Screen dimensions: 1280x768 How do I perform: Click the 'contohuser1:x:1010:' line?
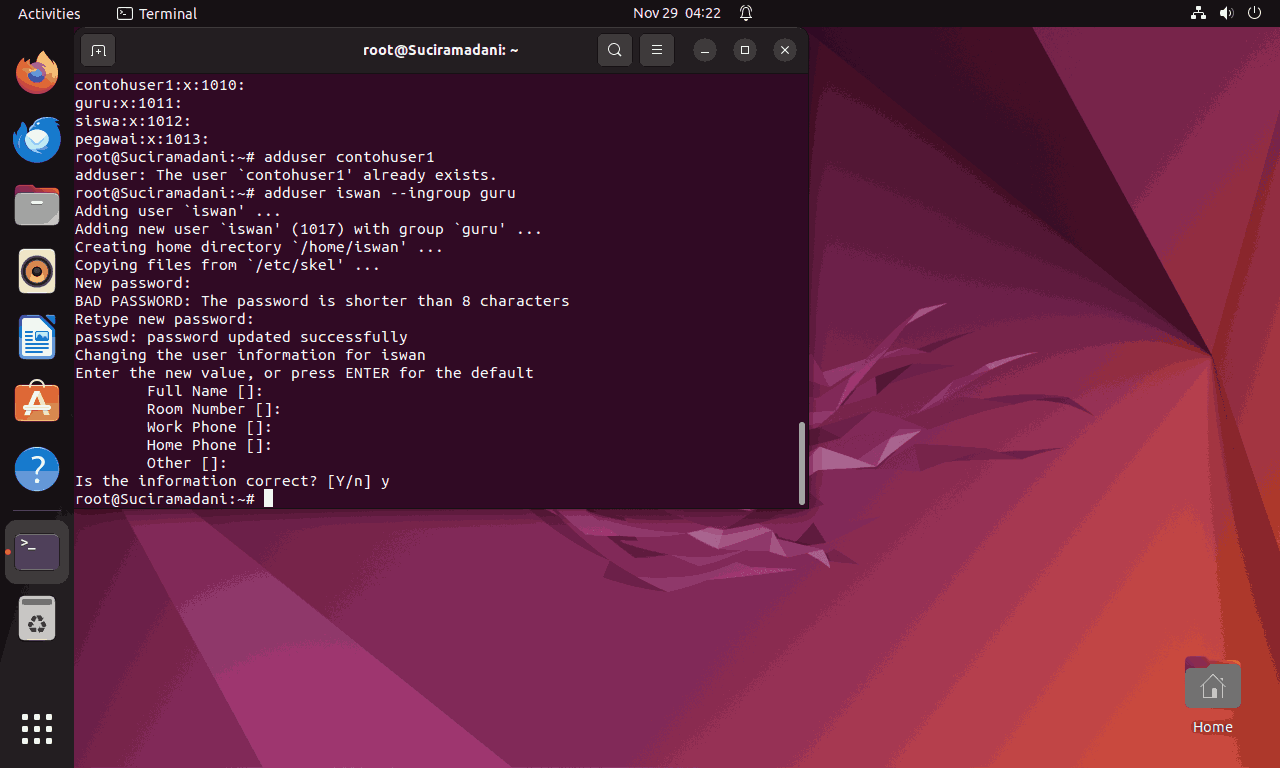pyautogui.click(x=160, y=85)
